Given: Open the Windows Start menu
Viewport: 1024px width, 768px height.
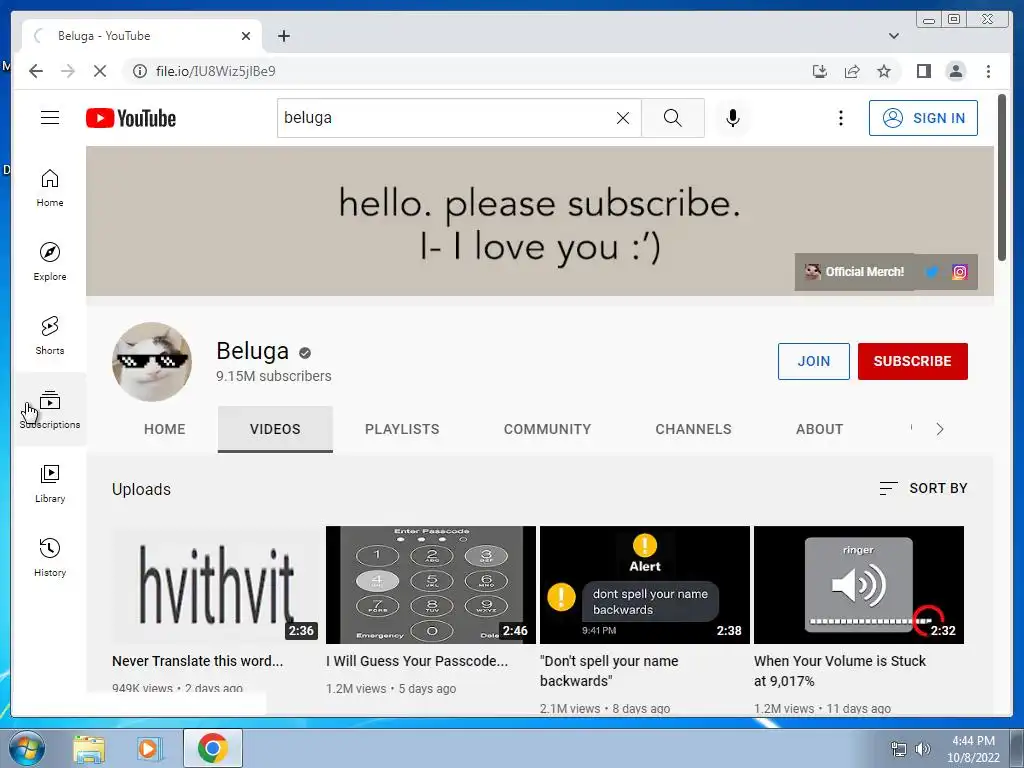Looking at the screenshot, I should click(27, 748).
